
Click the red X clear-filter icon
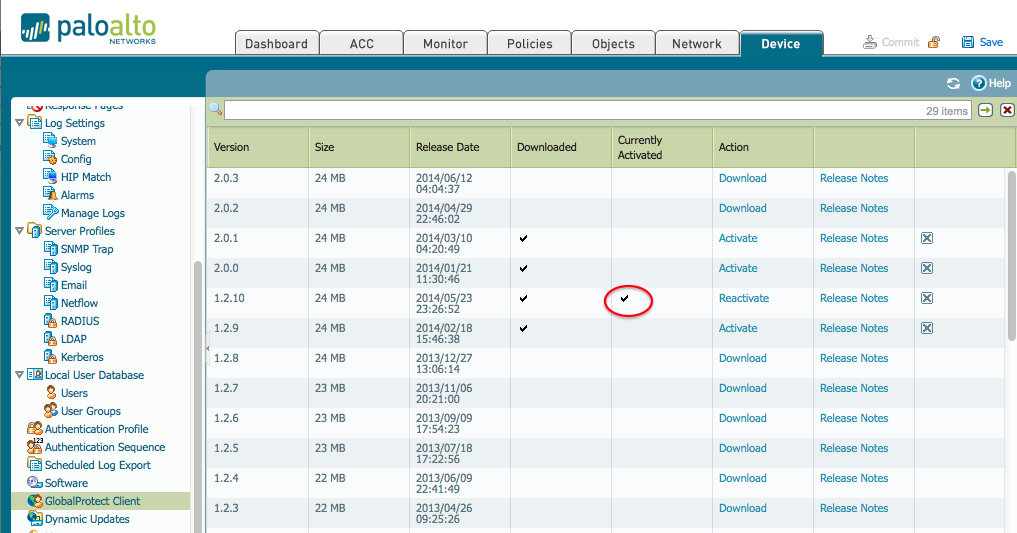(1007, 110)
